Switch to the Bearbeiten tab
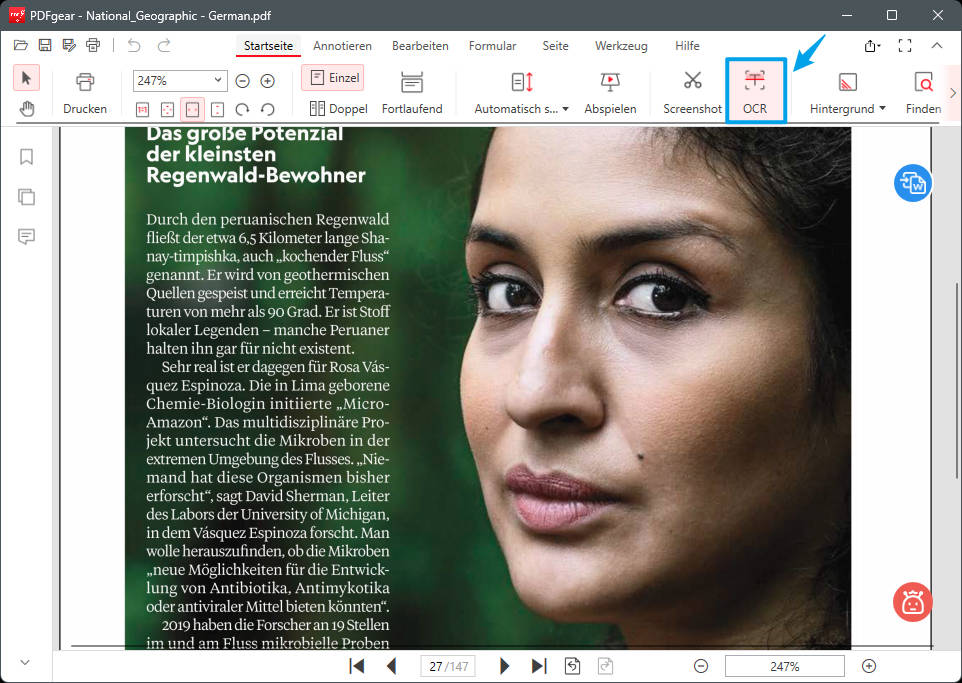962x683 pixels. click(420, 46)
